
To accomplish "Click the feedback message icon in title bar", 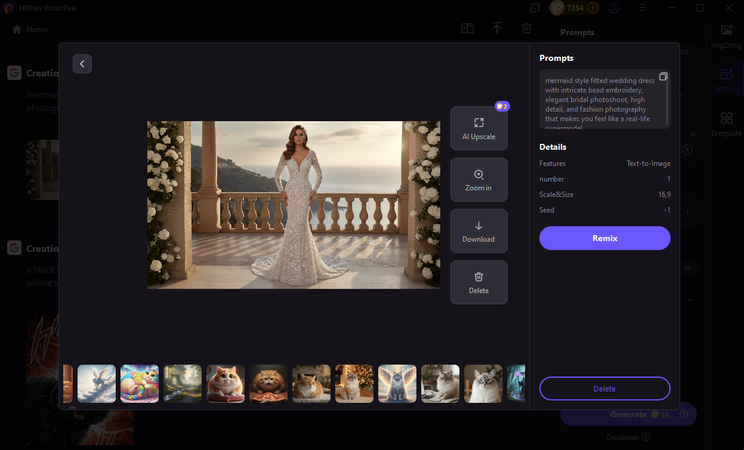I will pos(535,8).
